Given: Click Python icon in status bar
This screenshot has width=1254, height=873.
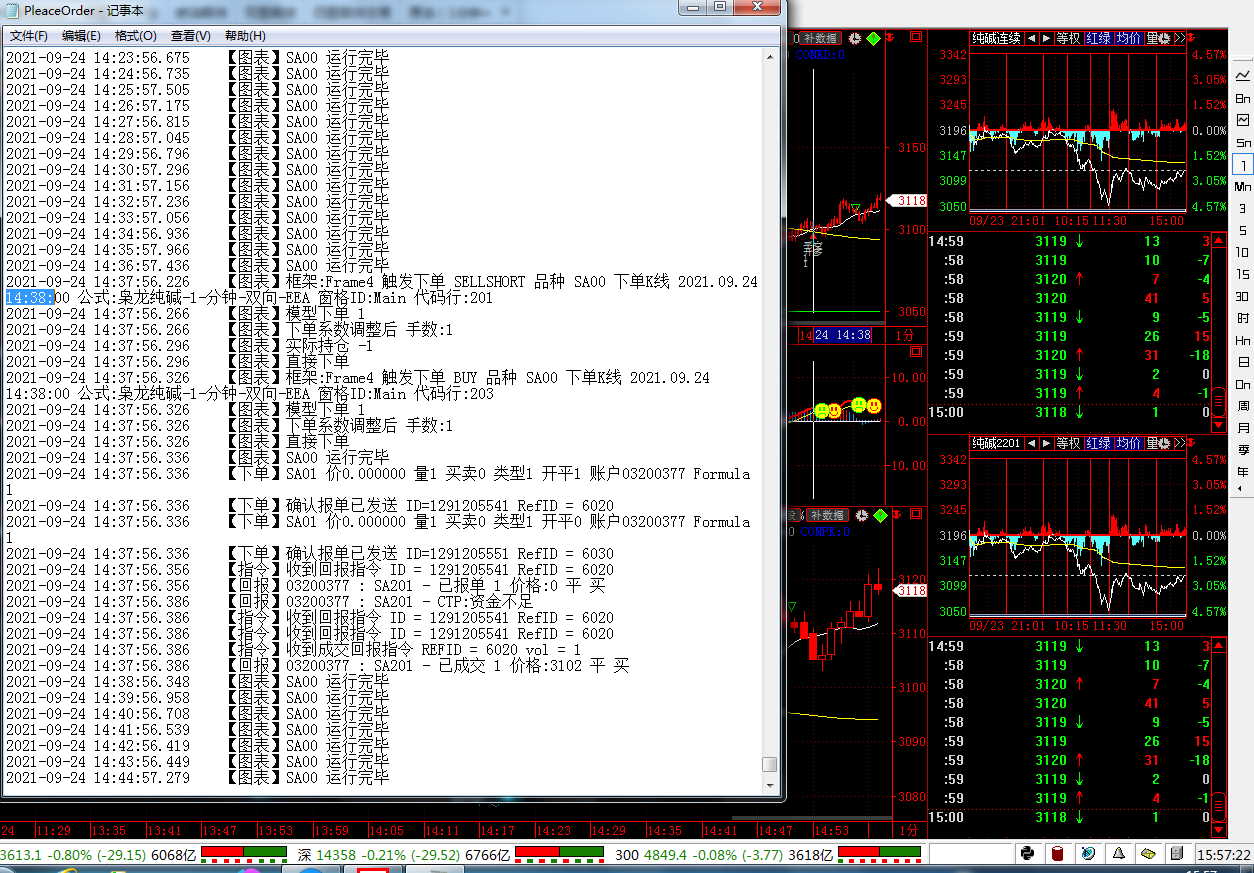Looking at the screenshot, I should (1027, 854).
